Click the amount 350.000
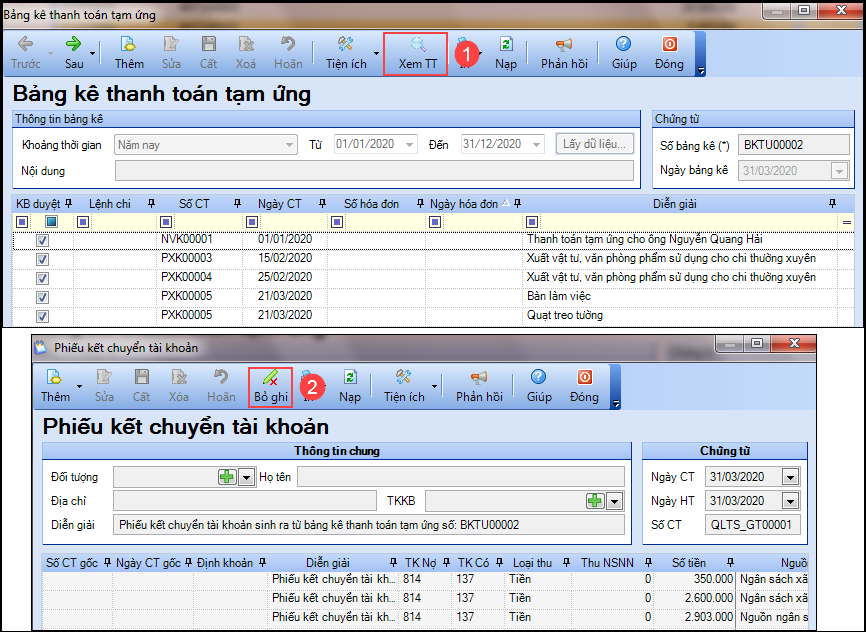Image resolution: width=866 pixels, height=632 pixels. [713, 579]
